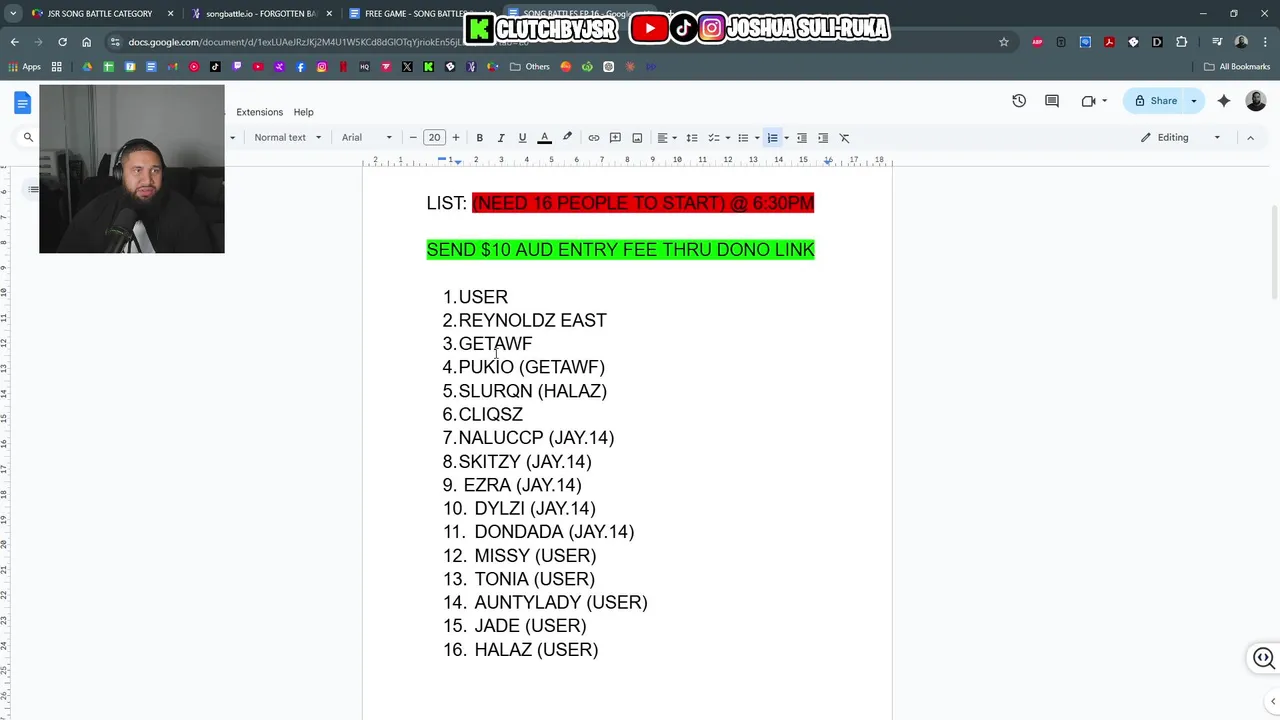The width and height of the screenshot is (1280, 720).
Task: Click the font size field showing 20
Action: point(434,138)
